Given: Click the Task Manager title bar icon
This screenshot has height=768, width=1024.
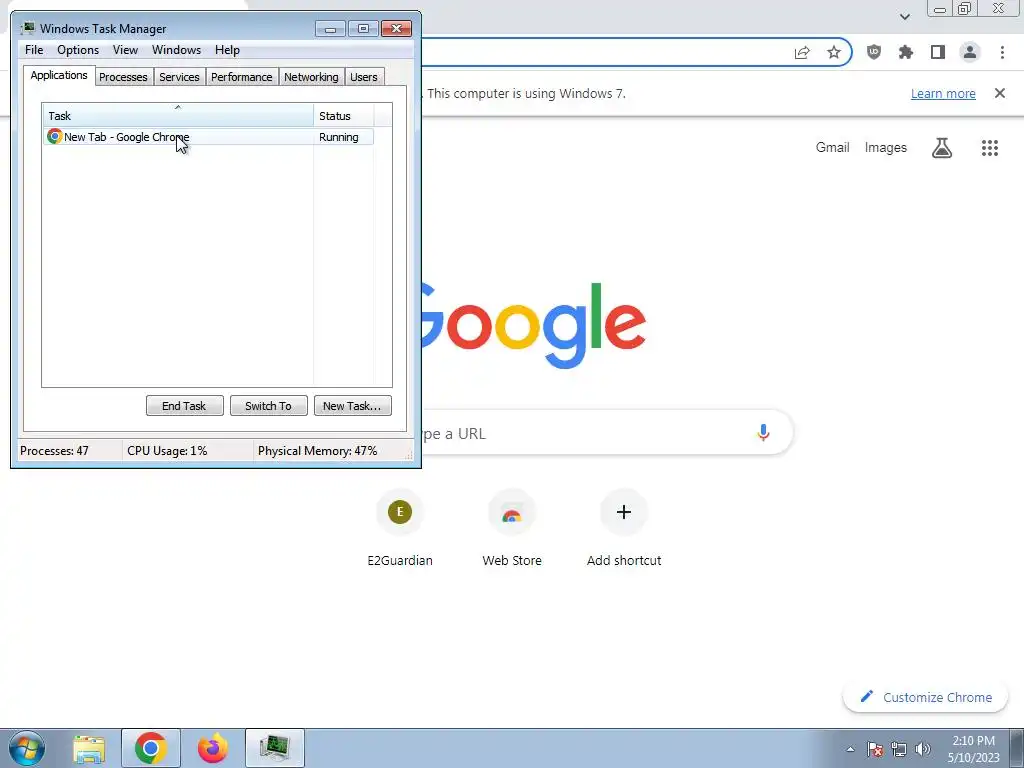Looking at the screenshot, I should click(27, 28).
